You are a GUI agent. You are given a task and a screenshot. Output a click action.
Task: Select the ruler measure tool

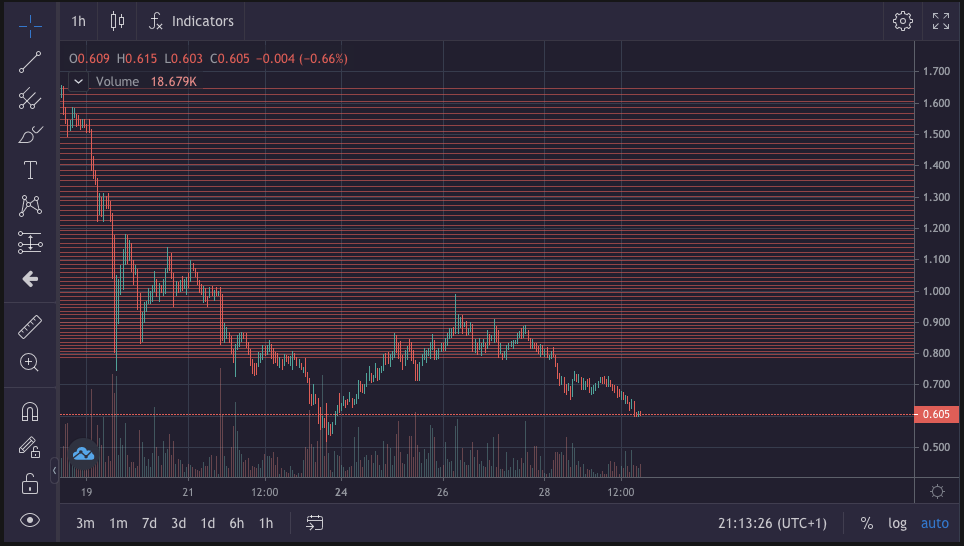(30, 327)
